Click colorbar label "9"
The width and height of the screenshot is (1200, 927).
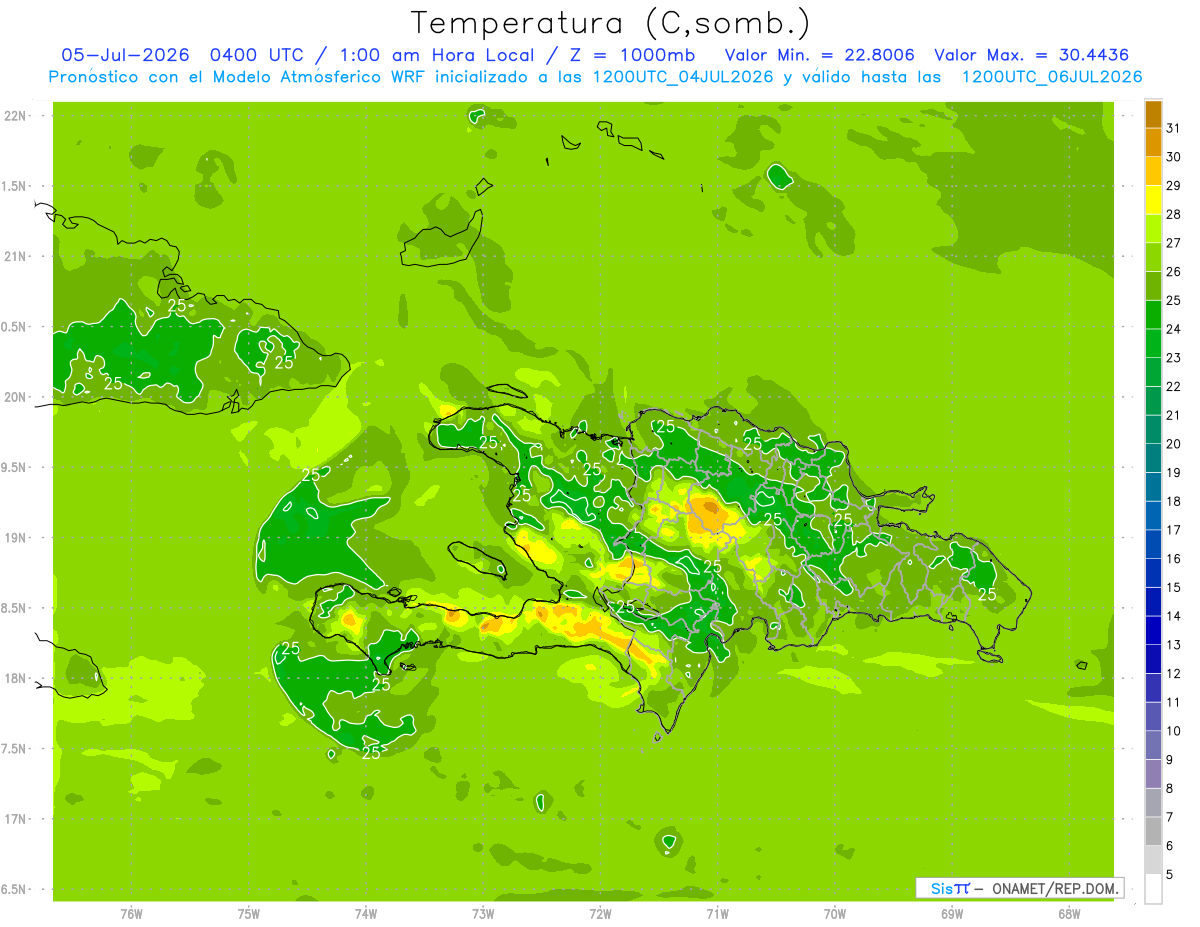[x=1170, y=760]
